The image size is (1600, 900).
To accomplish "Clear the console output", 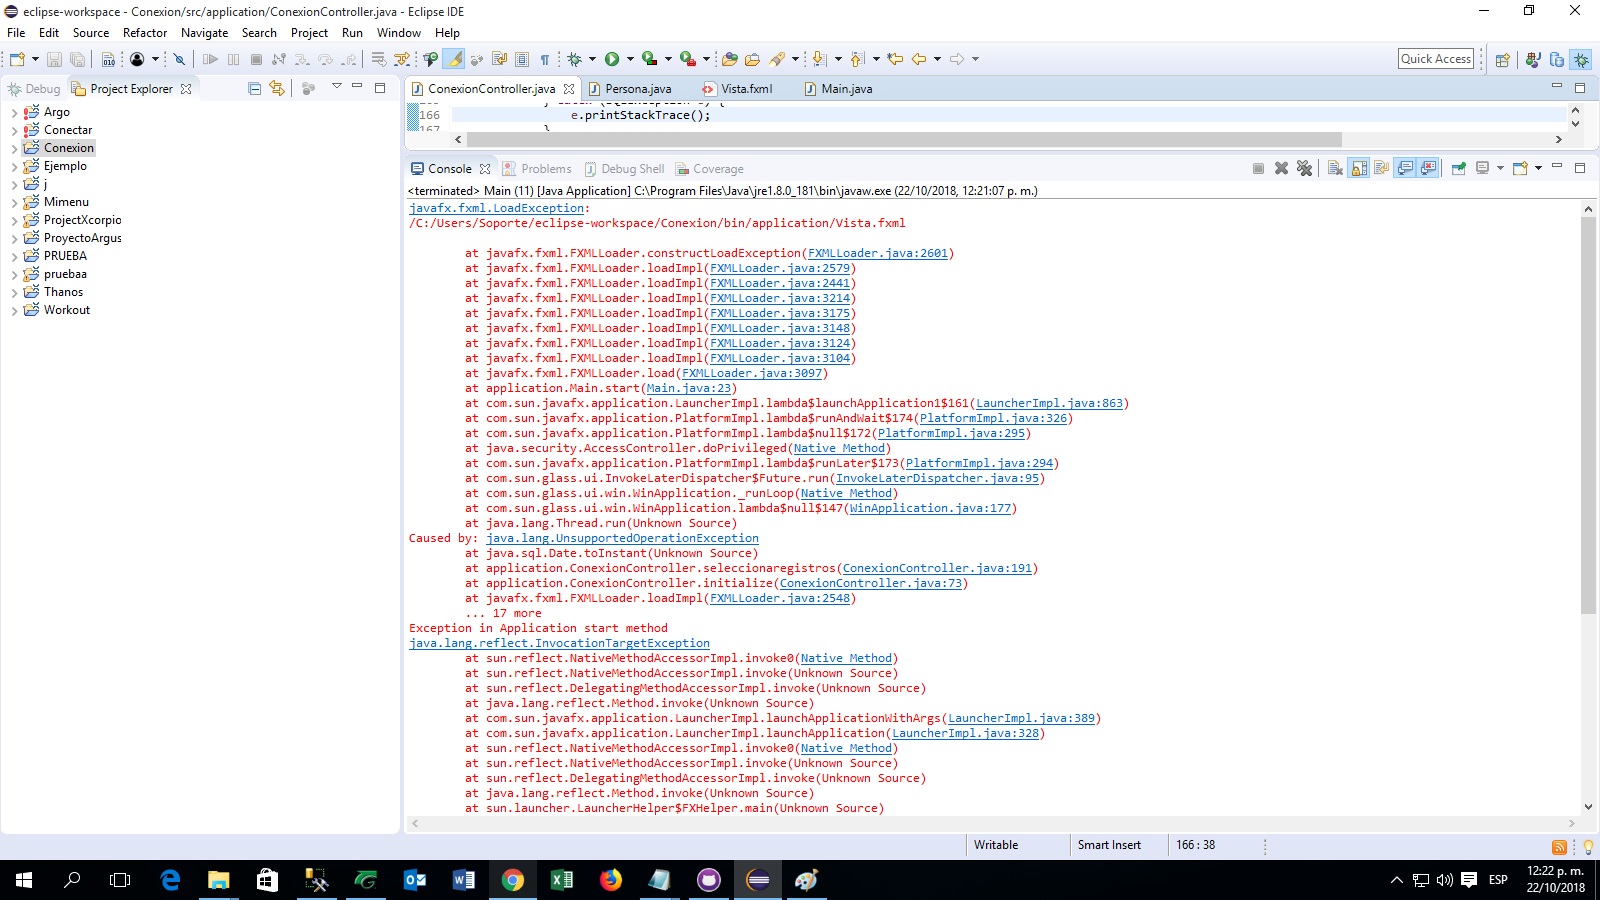I will click(x=1335, y=168).
